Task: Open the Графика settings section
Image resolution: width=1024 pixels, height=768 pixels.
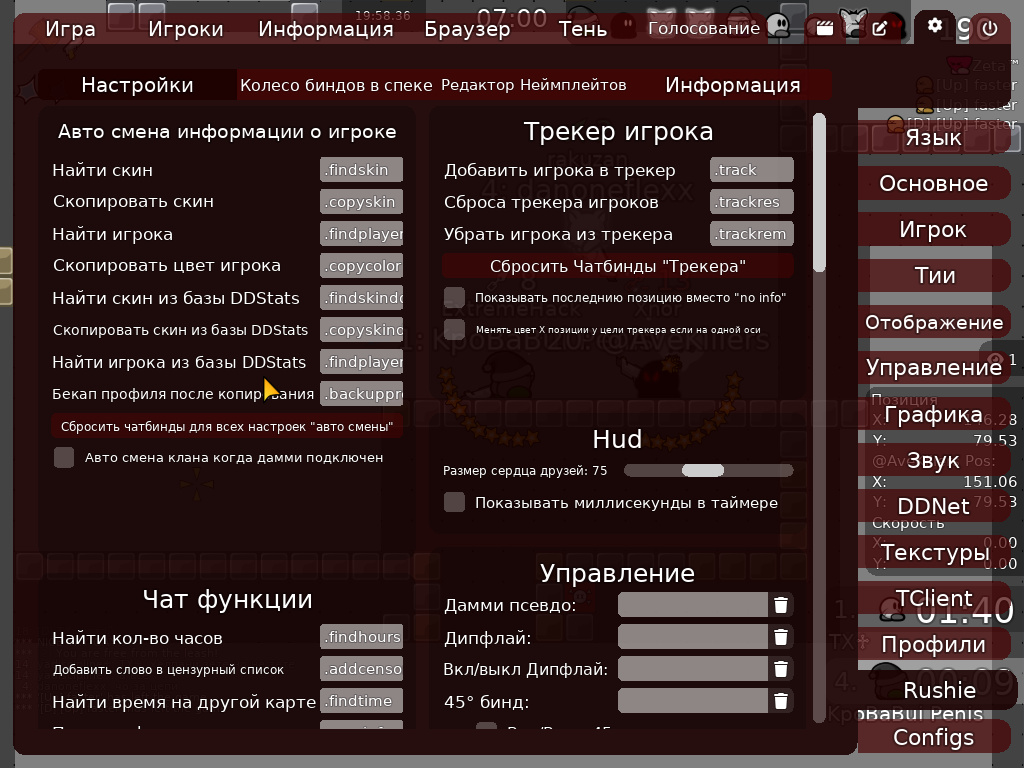Action: tap(933, 414)
